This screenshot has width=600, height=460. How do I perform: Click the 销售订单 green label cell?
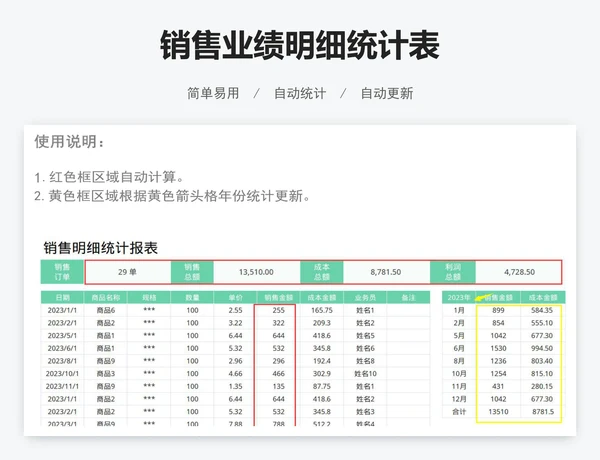pyautogui.click(x=62, y=272)
